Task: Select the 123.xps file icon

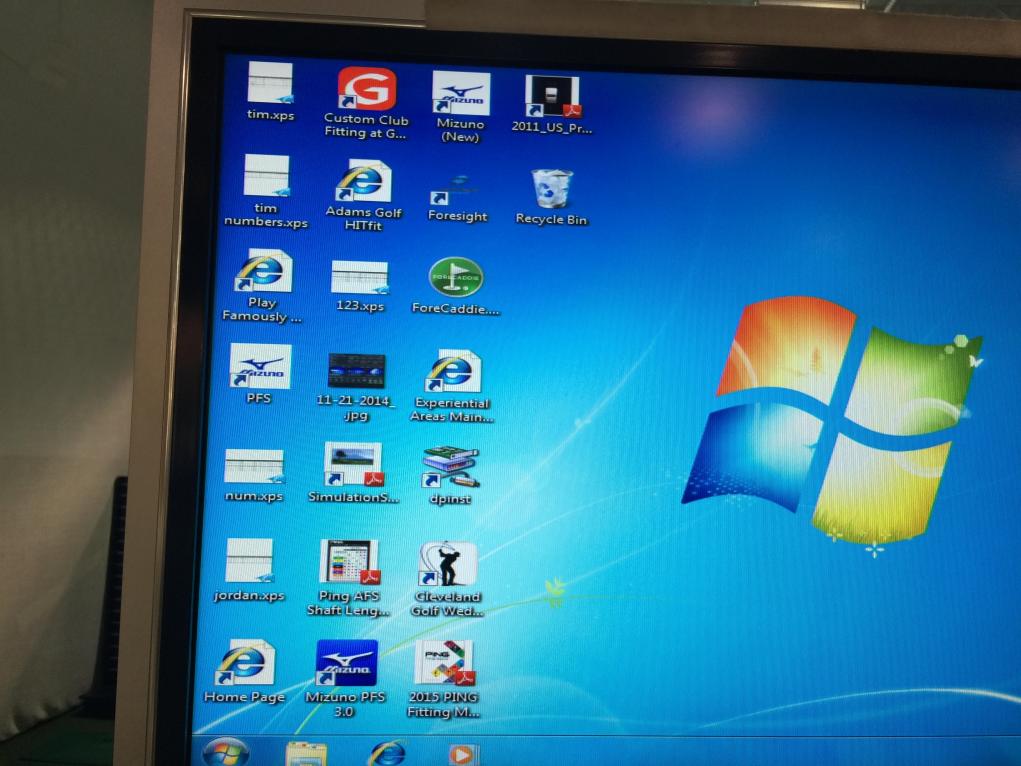Action: click(359, 277)
